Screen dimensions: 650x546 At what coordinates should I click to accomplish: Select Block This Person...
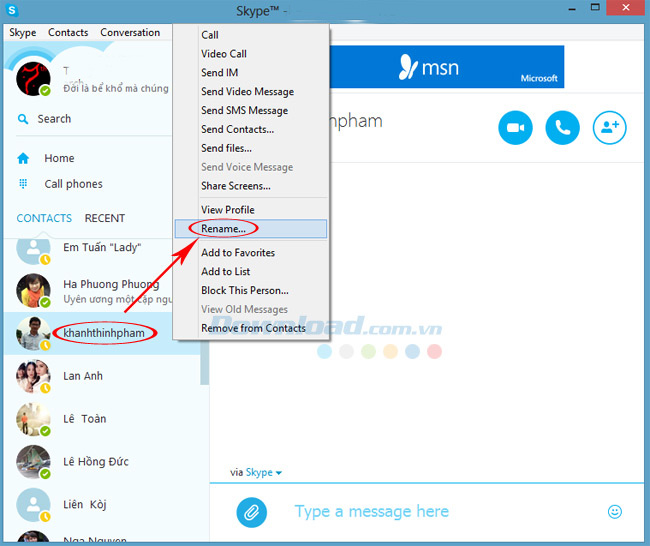(251, 290)
